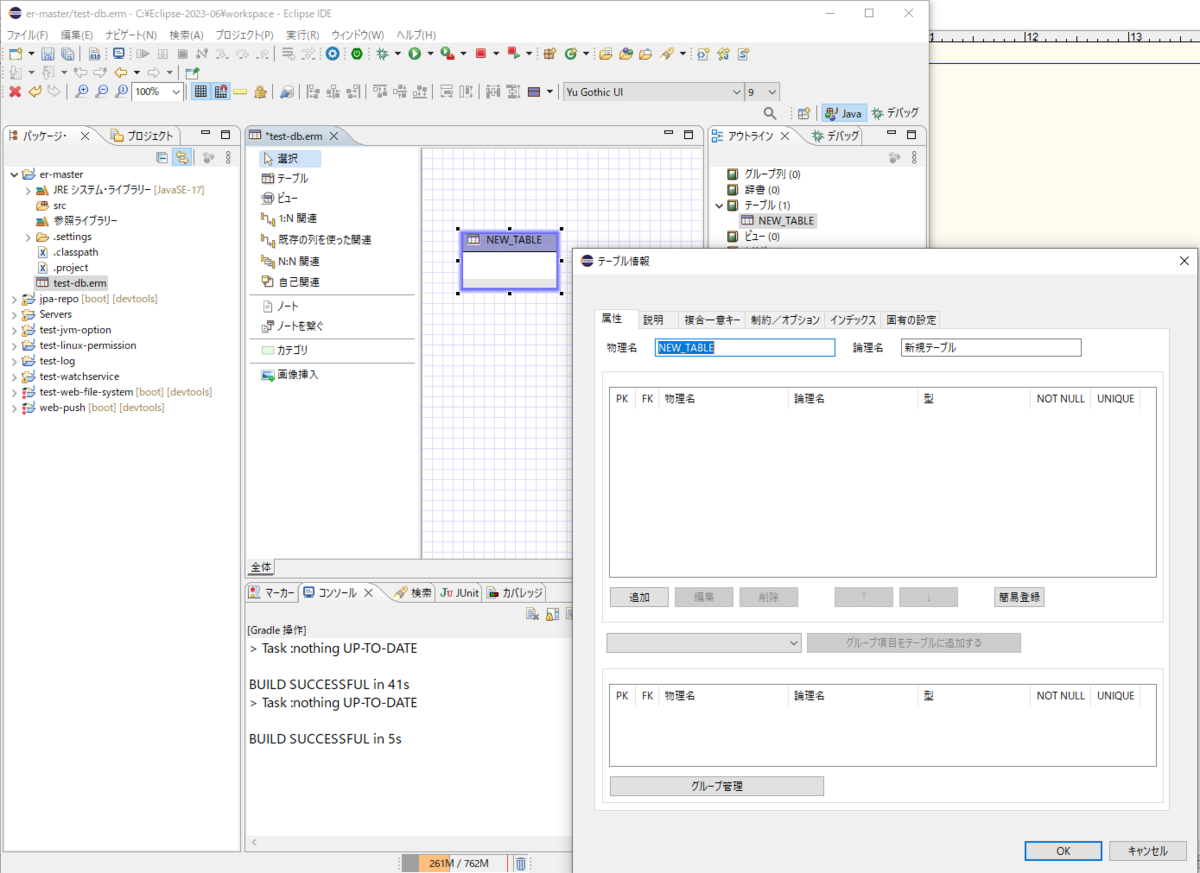Switch to the デバッグ perspective toggle
The height and width of the screenshot is (873, 1200).
coord(895,112)
